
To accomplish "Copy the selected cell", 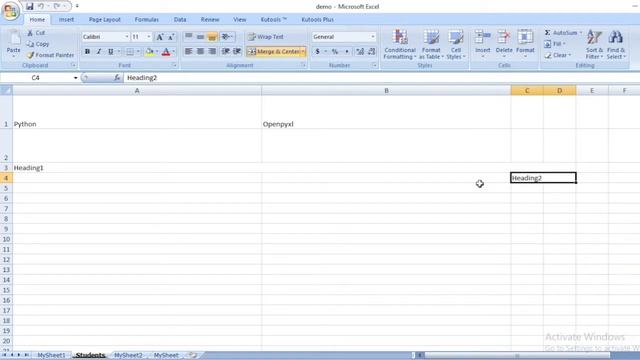I will click(38, 44).
